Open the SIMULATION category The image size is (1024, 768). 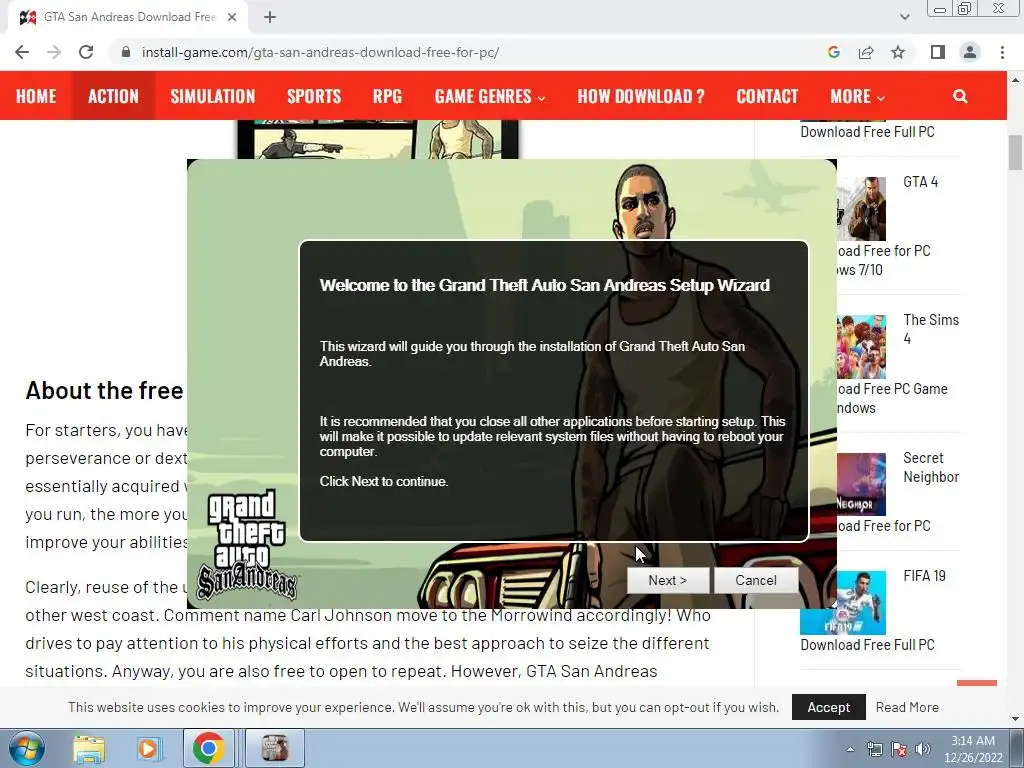click(x=213, y=96)
